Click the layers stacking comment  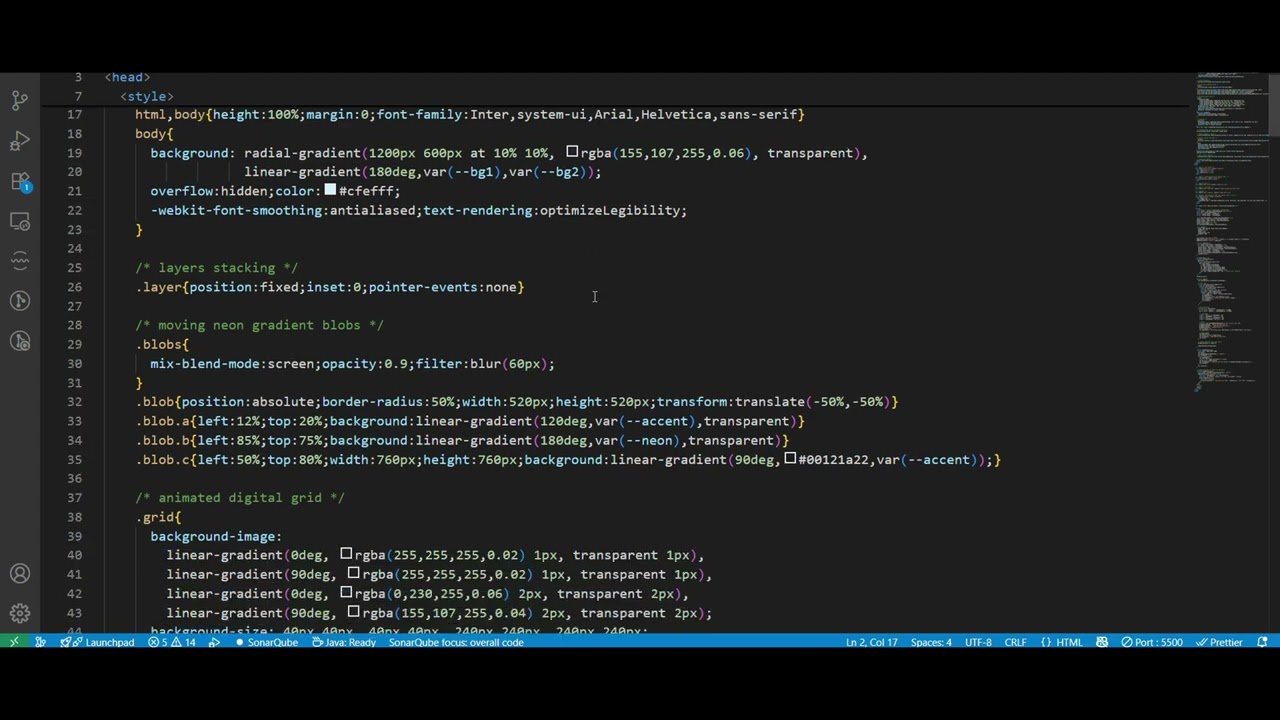point(217,268)
